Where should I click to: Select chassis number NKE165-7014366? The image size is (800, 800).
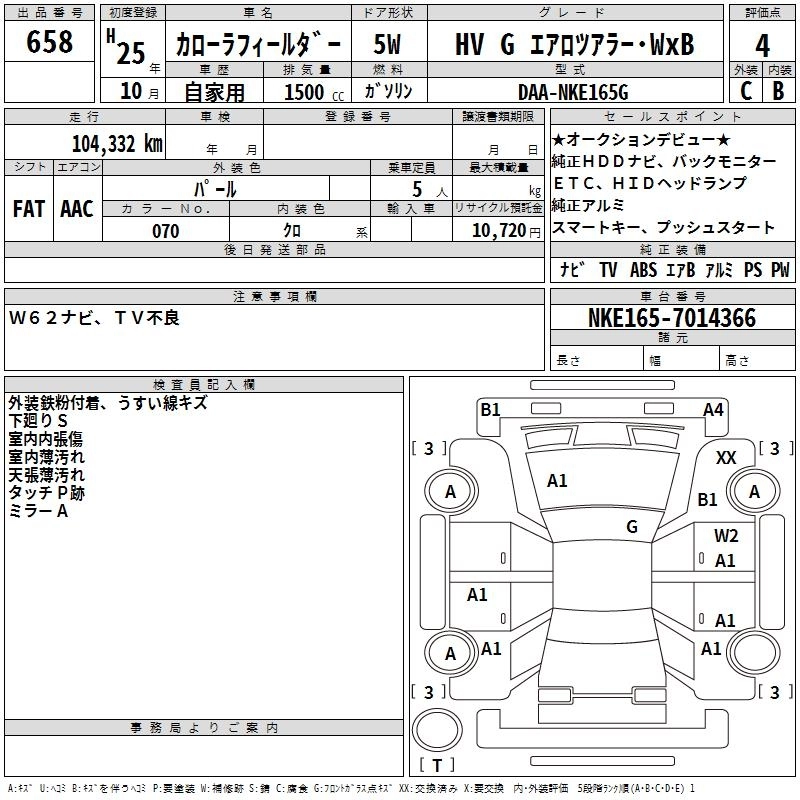(672, 318)
